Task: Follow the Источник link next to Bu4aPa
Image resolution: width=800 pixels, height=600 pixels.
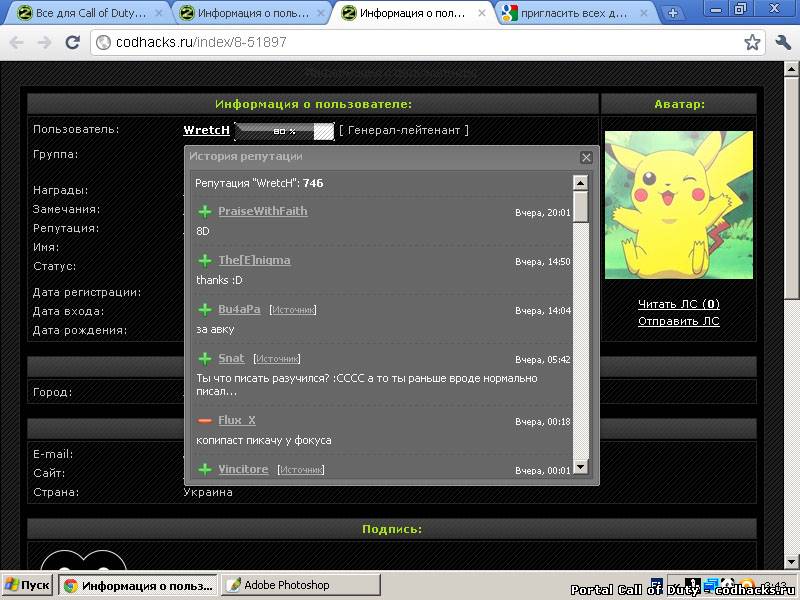Action: click(293, 310)
